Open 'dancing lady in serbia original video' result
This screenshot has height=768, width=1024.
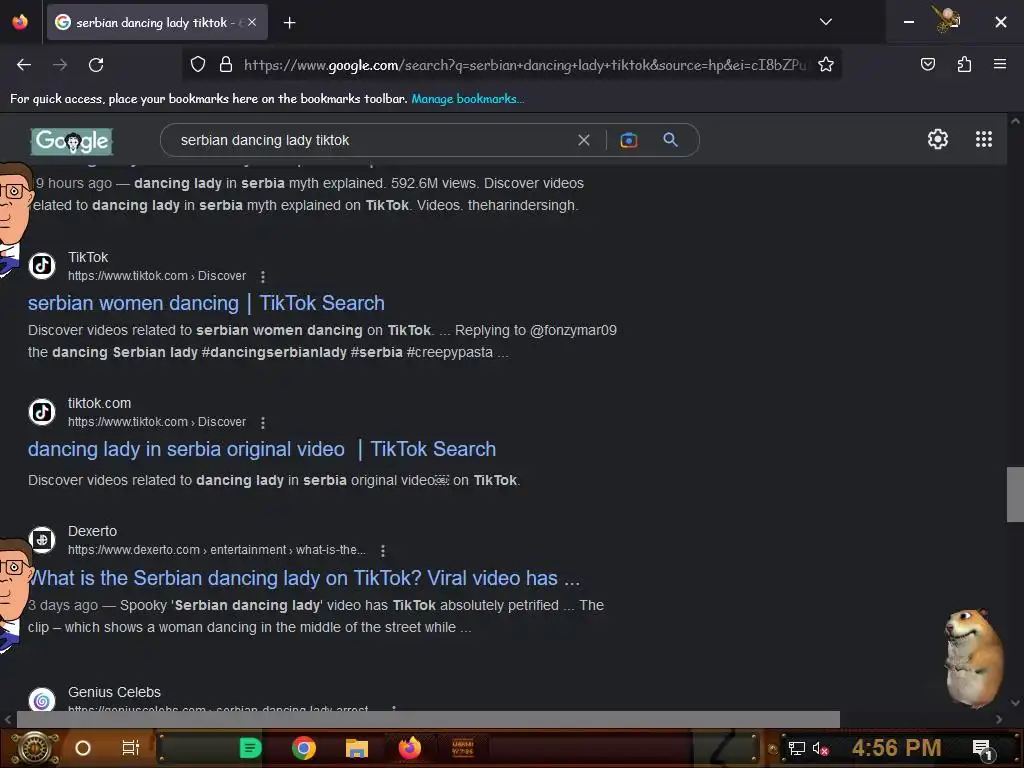point(262,449)
